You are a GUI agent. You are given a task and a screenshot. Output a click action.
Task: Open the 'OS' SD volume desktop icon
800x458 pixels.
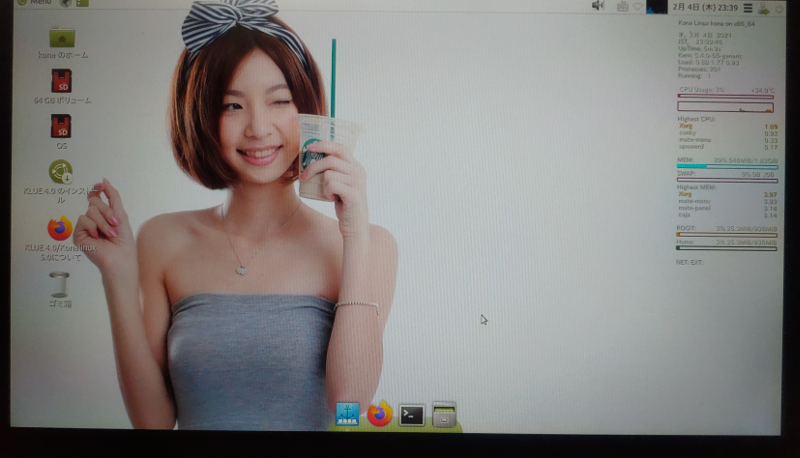[x=61, y=132]
